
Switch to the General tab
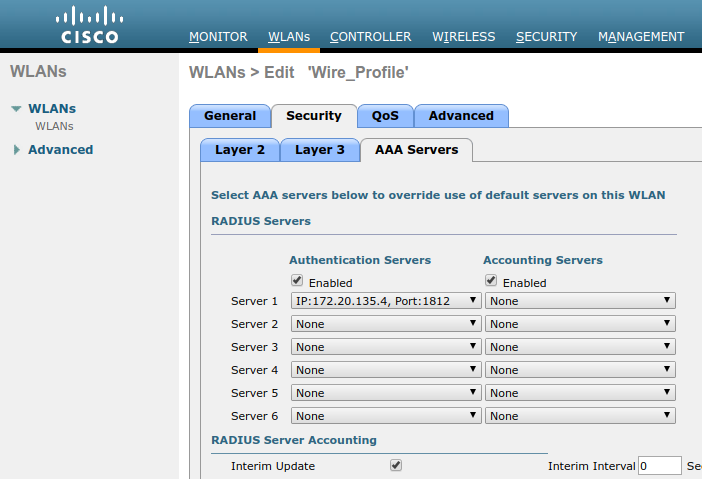pyautogui.click(x=230, y=116)
